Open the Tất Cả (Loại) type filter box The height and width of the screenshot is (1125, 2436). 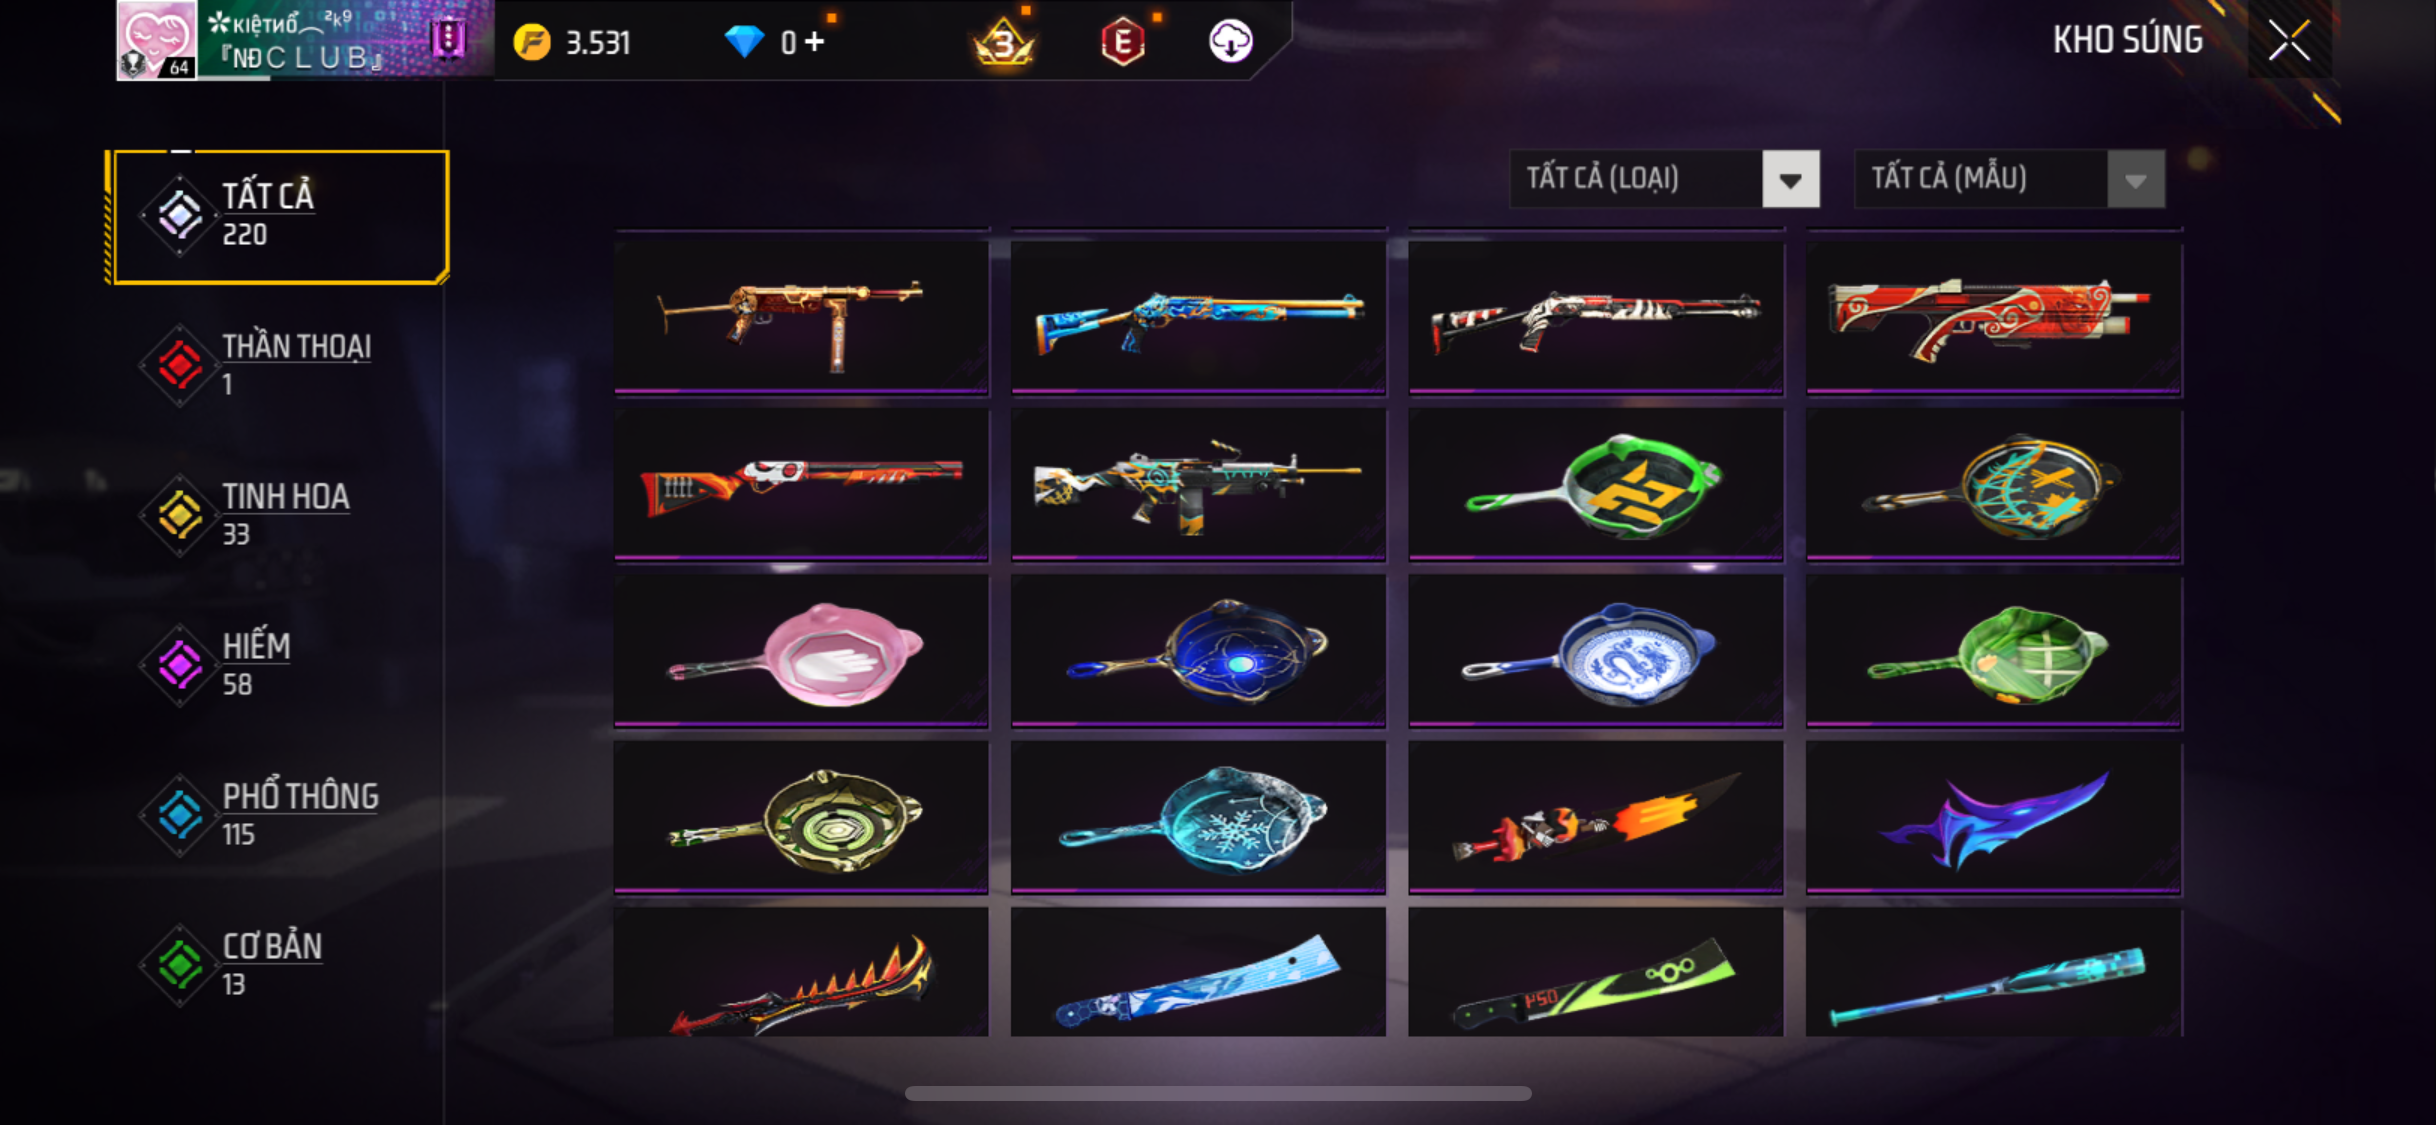1664,180
